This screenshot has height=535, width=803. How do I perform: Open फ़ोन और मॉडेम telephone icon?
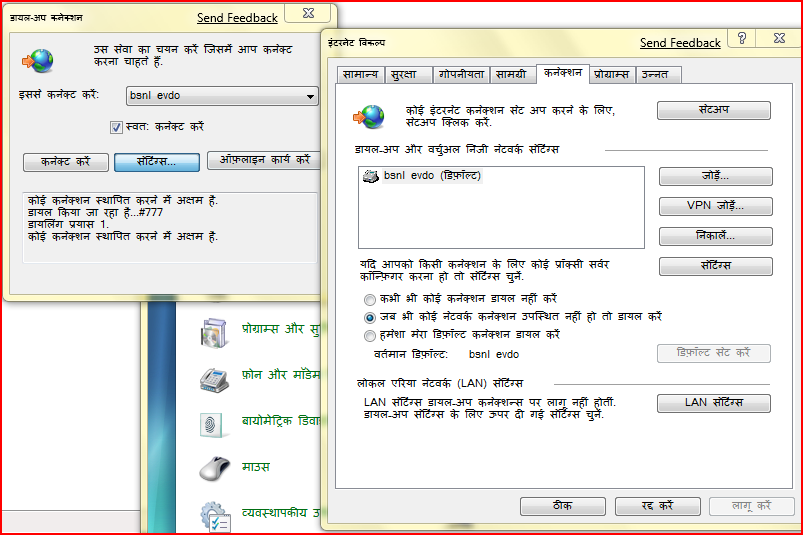tap(214, 380)
